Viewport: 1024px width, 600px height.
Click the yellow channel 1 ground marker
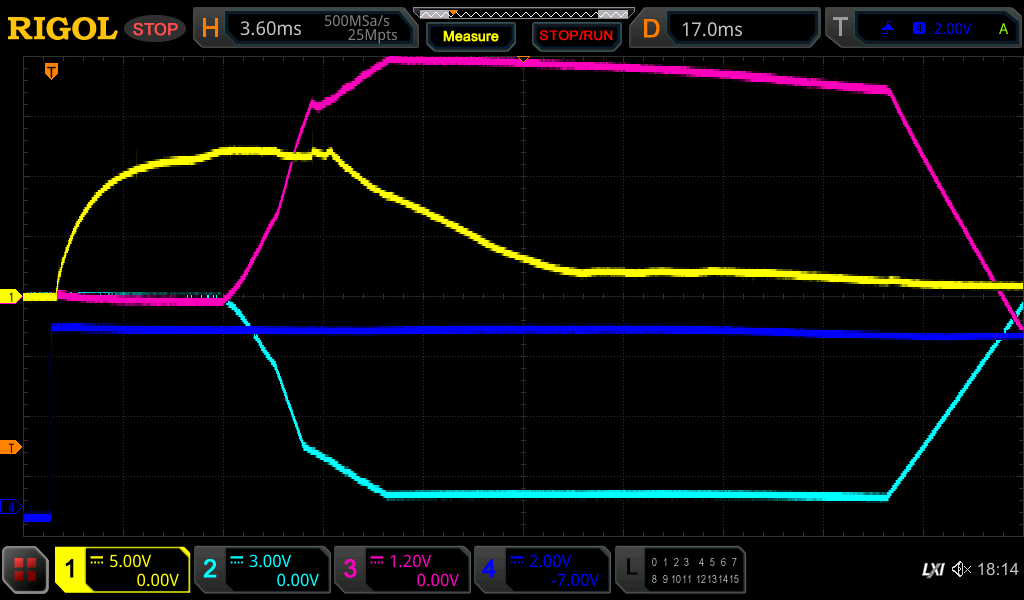click(x=11, y=297)
